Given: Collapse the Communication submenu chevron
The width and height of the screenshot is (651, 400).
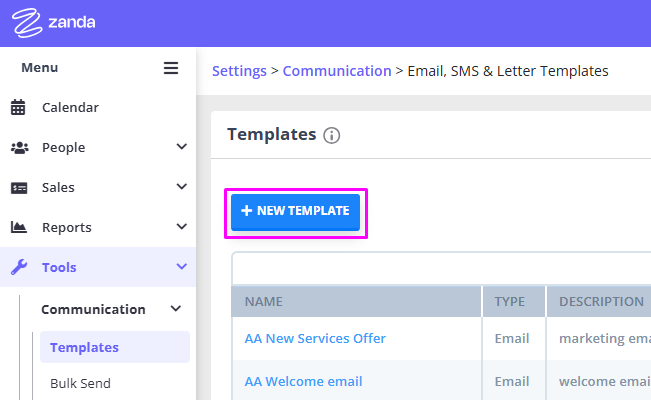Looking at the screenshot, I should coord(176,309).
